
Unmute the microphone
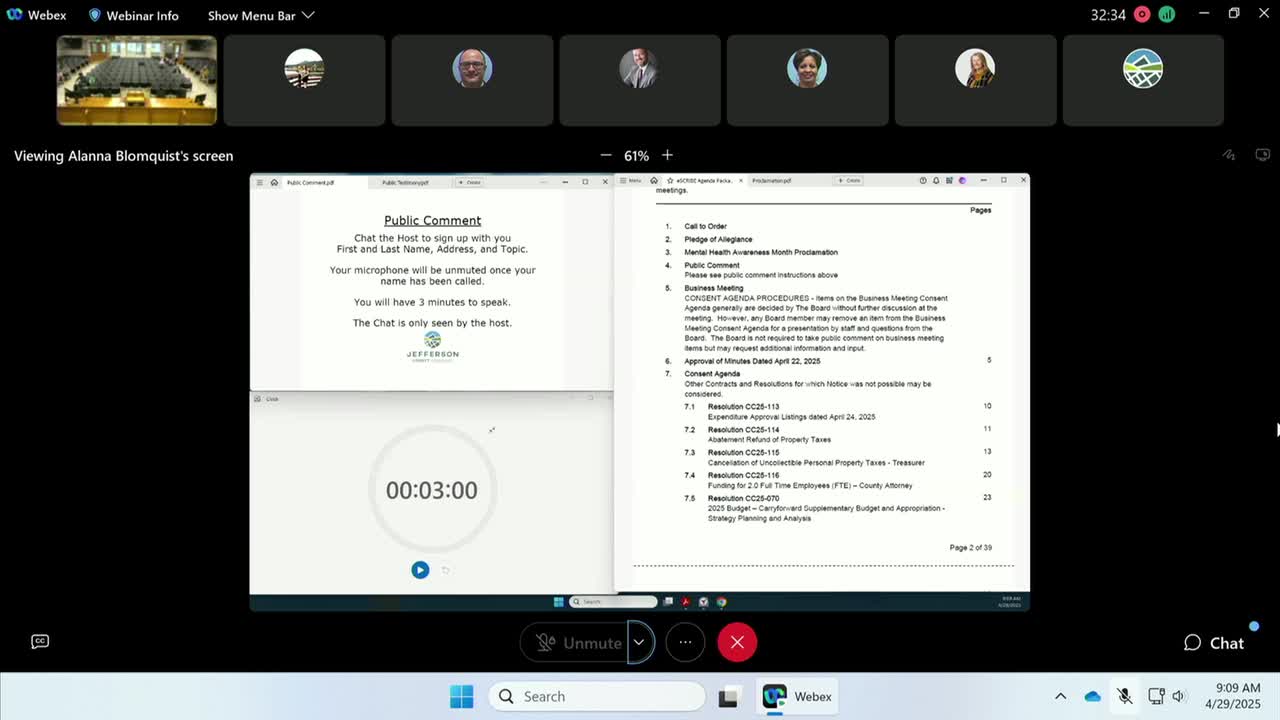(x=578, y=642)
